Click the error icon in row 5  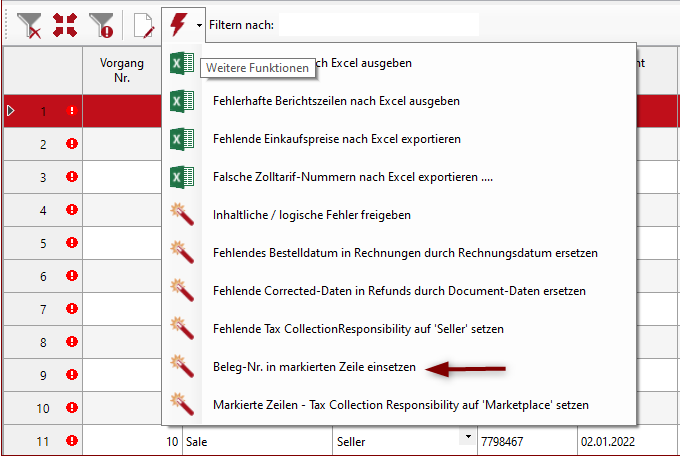point(71,243)
